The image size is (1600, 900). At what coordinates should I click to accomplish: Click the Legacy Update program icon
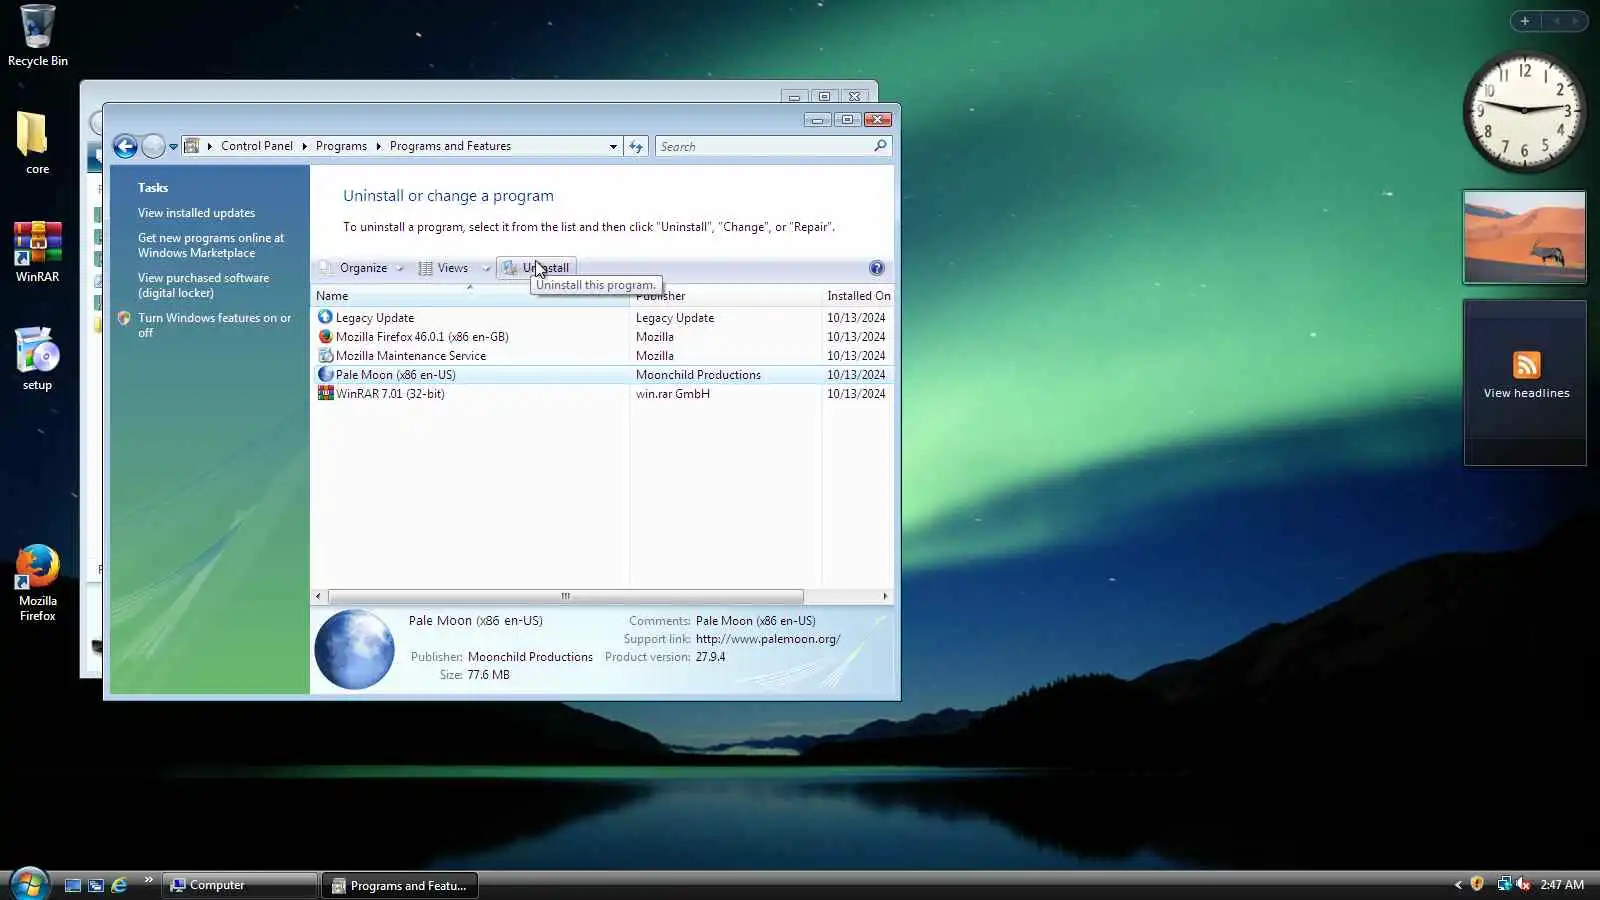pyautogui.click(x=325, y=317)
